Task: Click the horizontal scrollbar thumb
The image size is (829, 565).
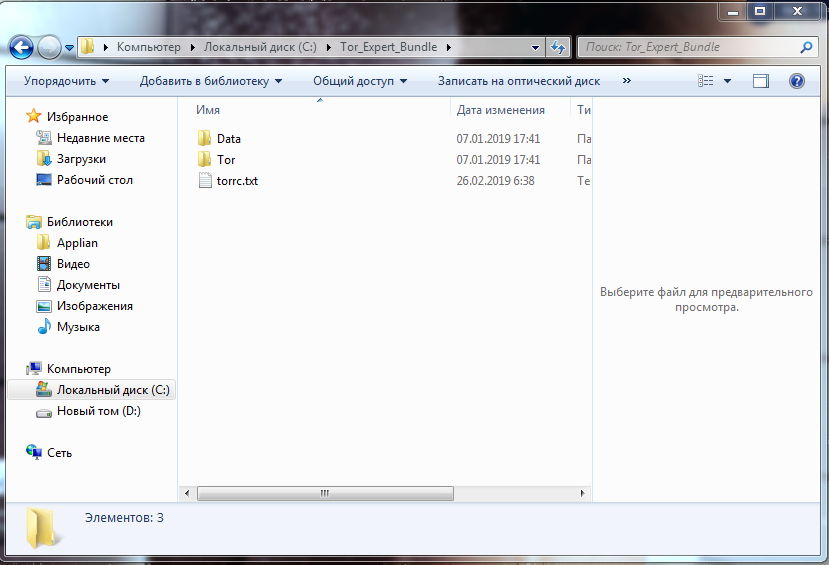Action: 325,493
